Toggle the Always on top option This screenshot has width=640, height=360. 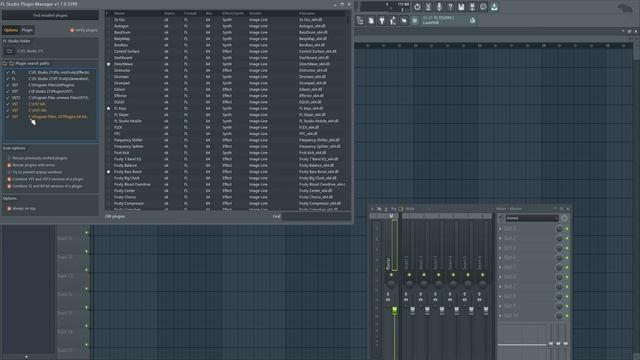(9, 208)
